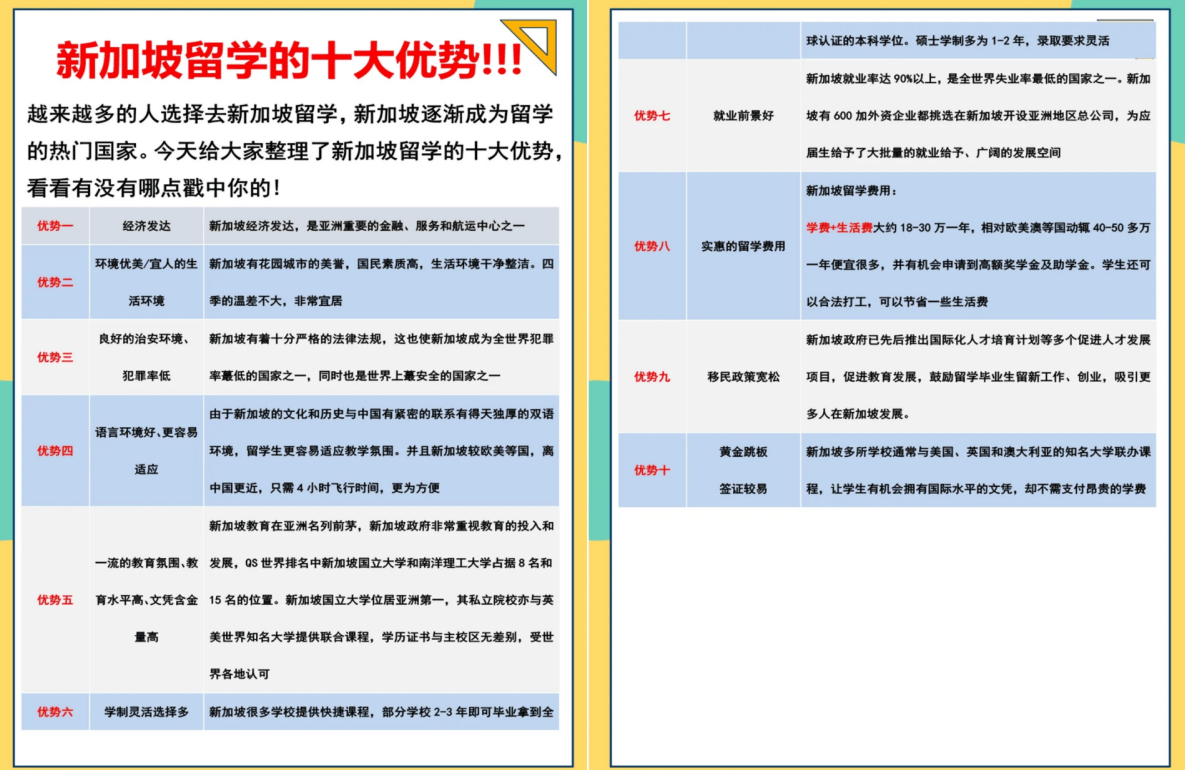Screen dimensions: 1185x770
Task: Select the 优势八 label cell
Action: 652,246
